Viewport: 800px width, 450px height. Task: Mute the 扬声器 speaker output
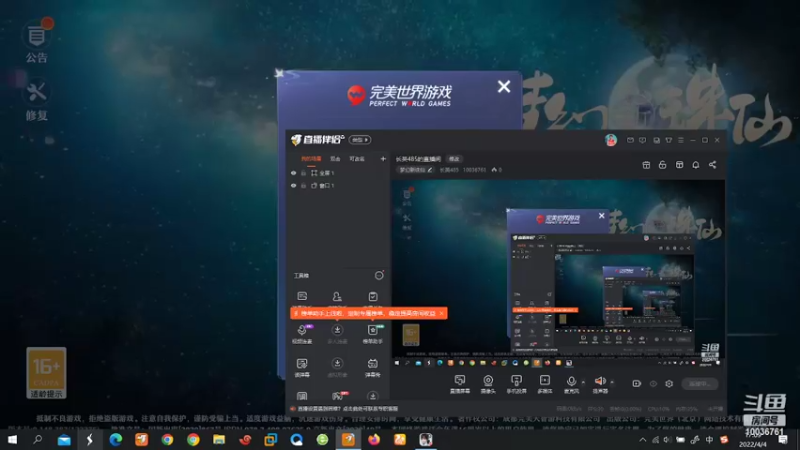600,384
